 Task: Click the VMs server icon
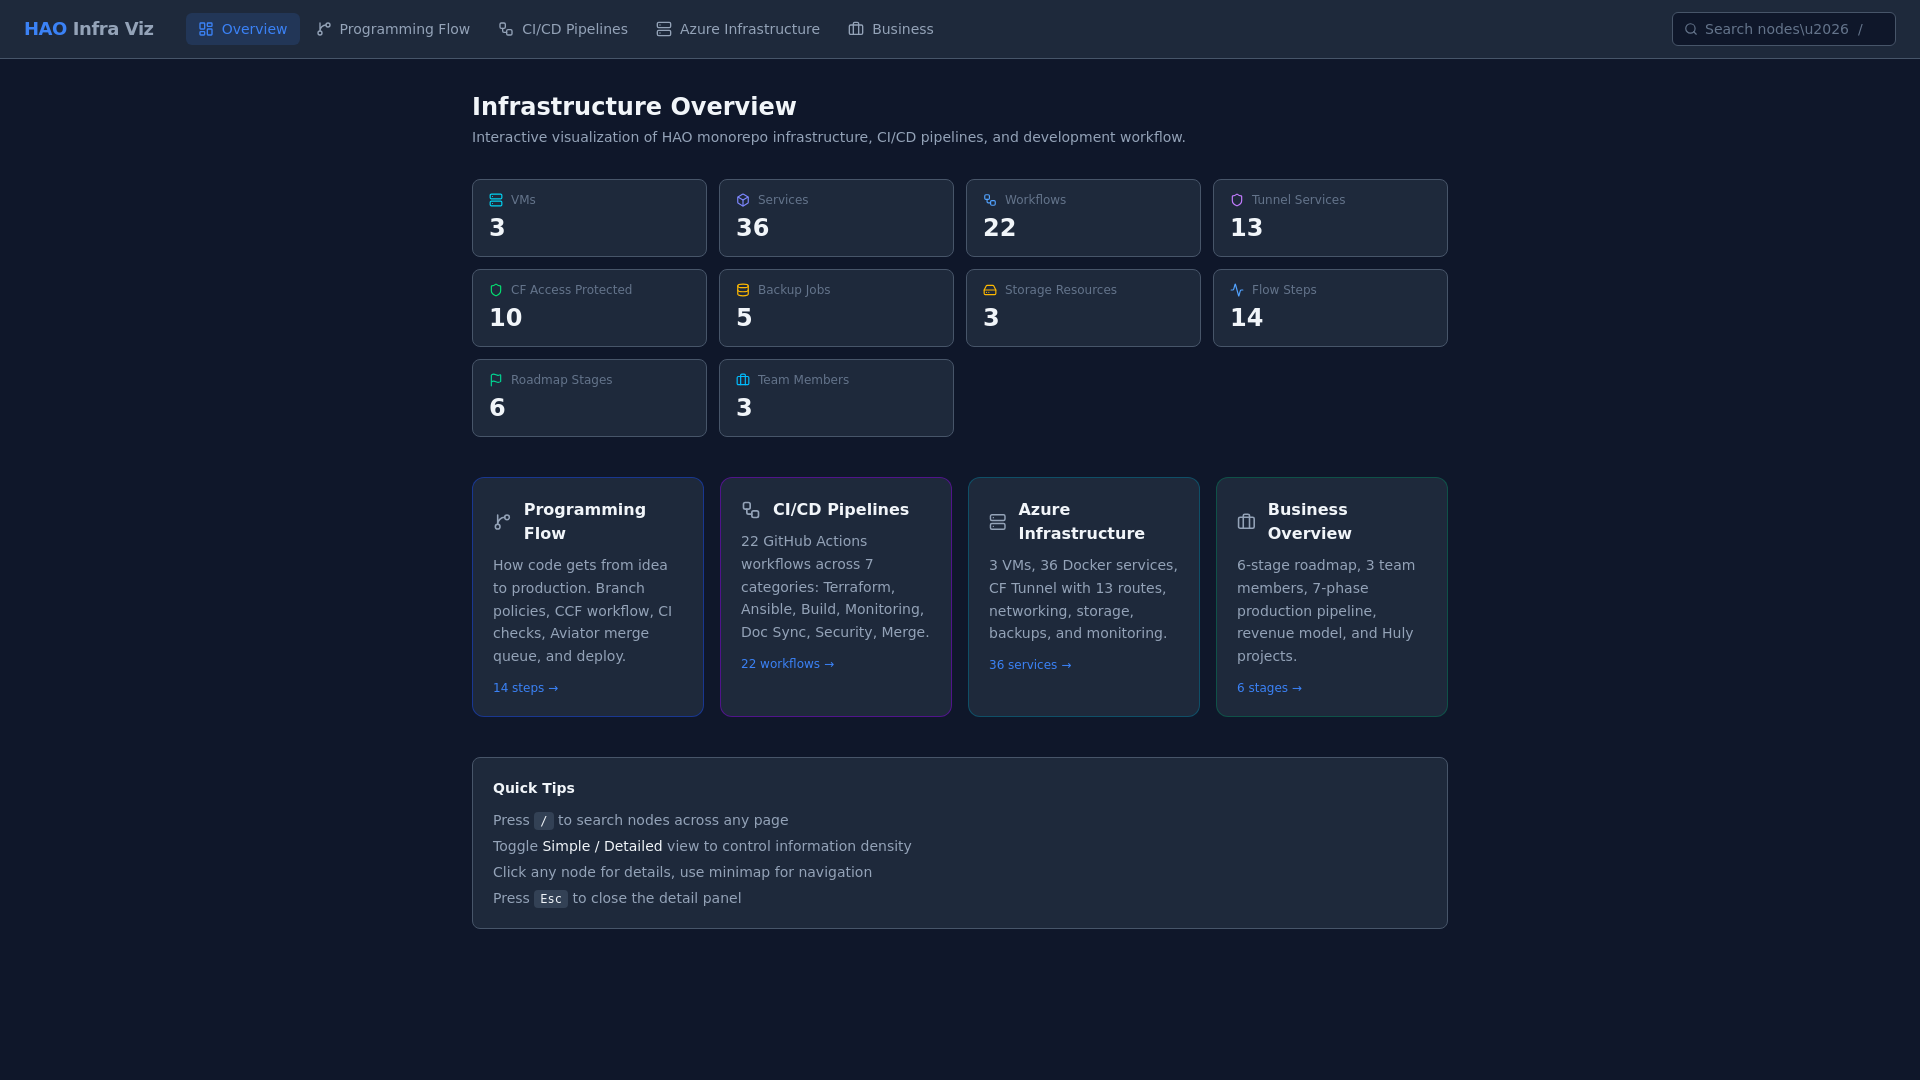(496, 200)
